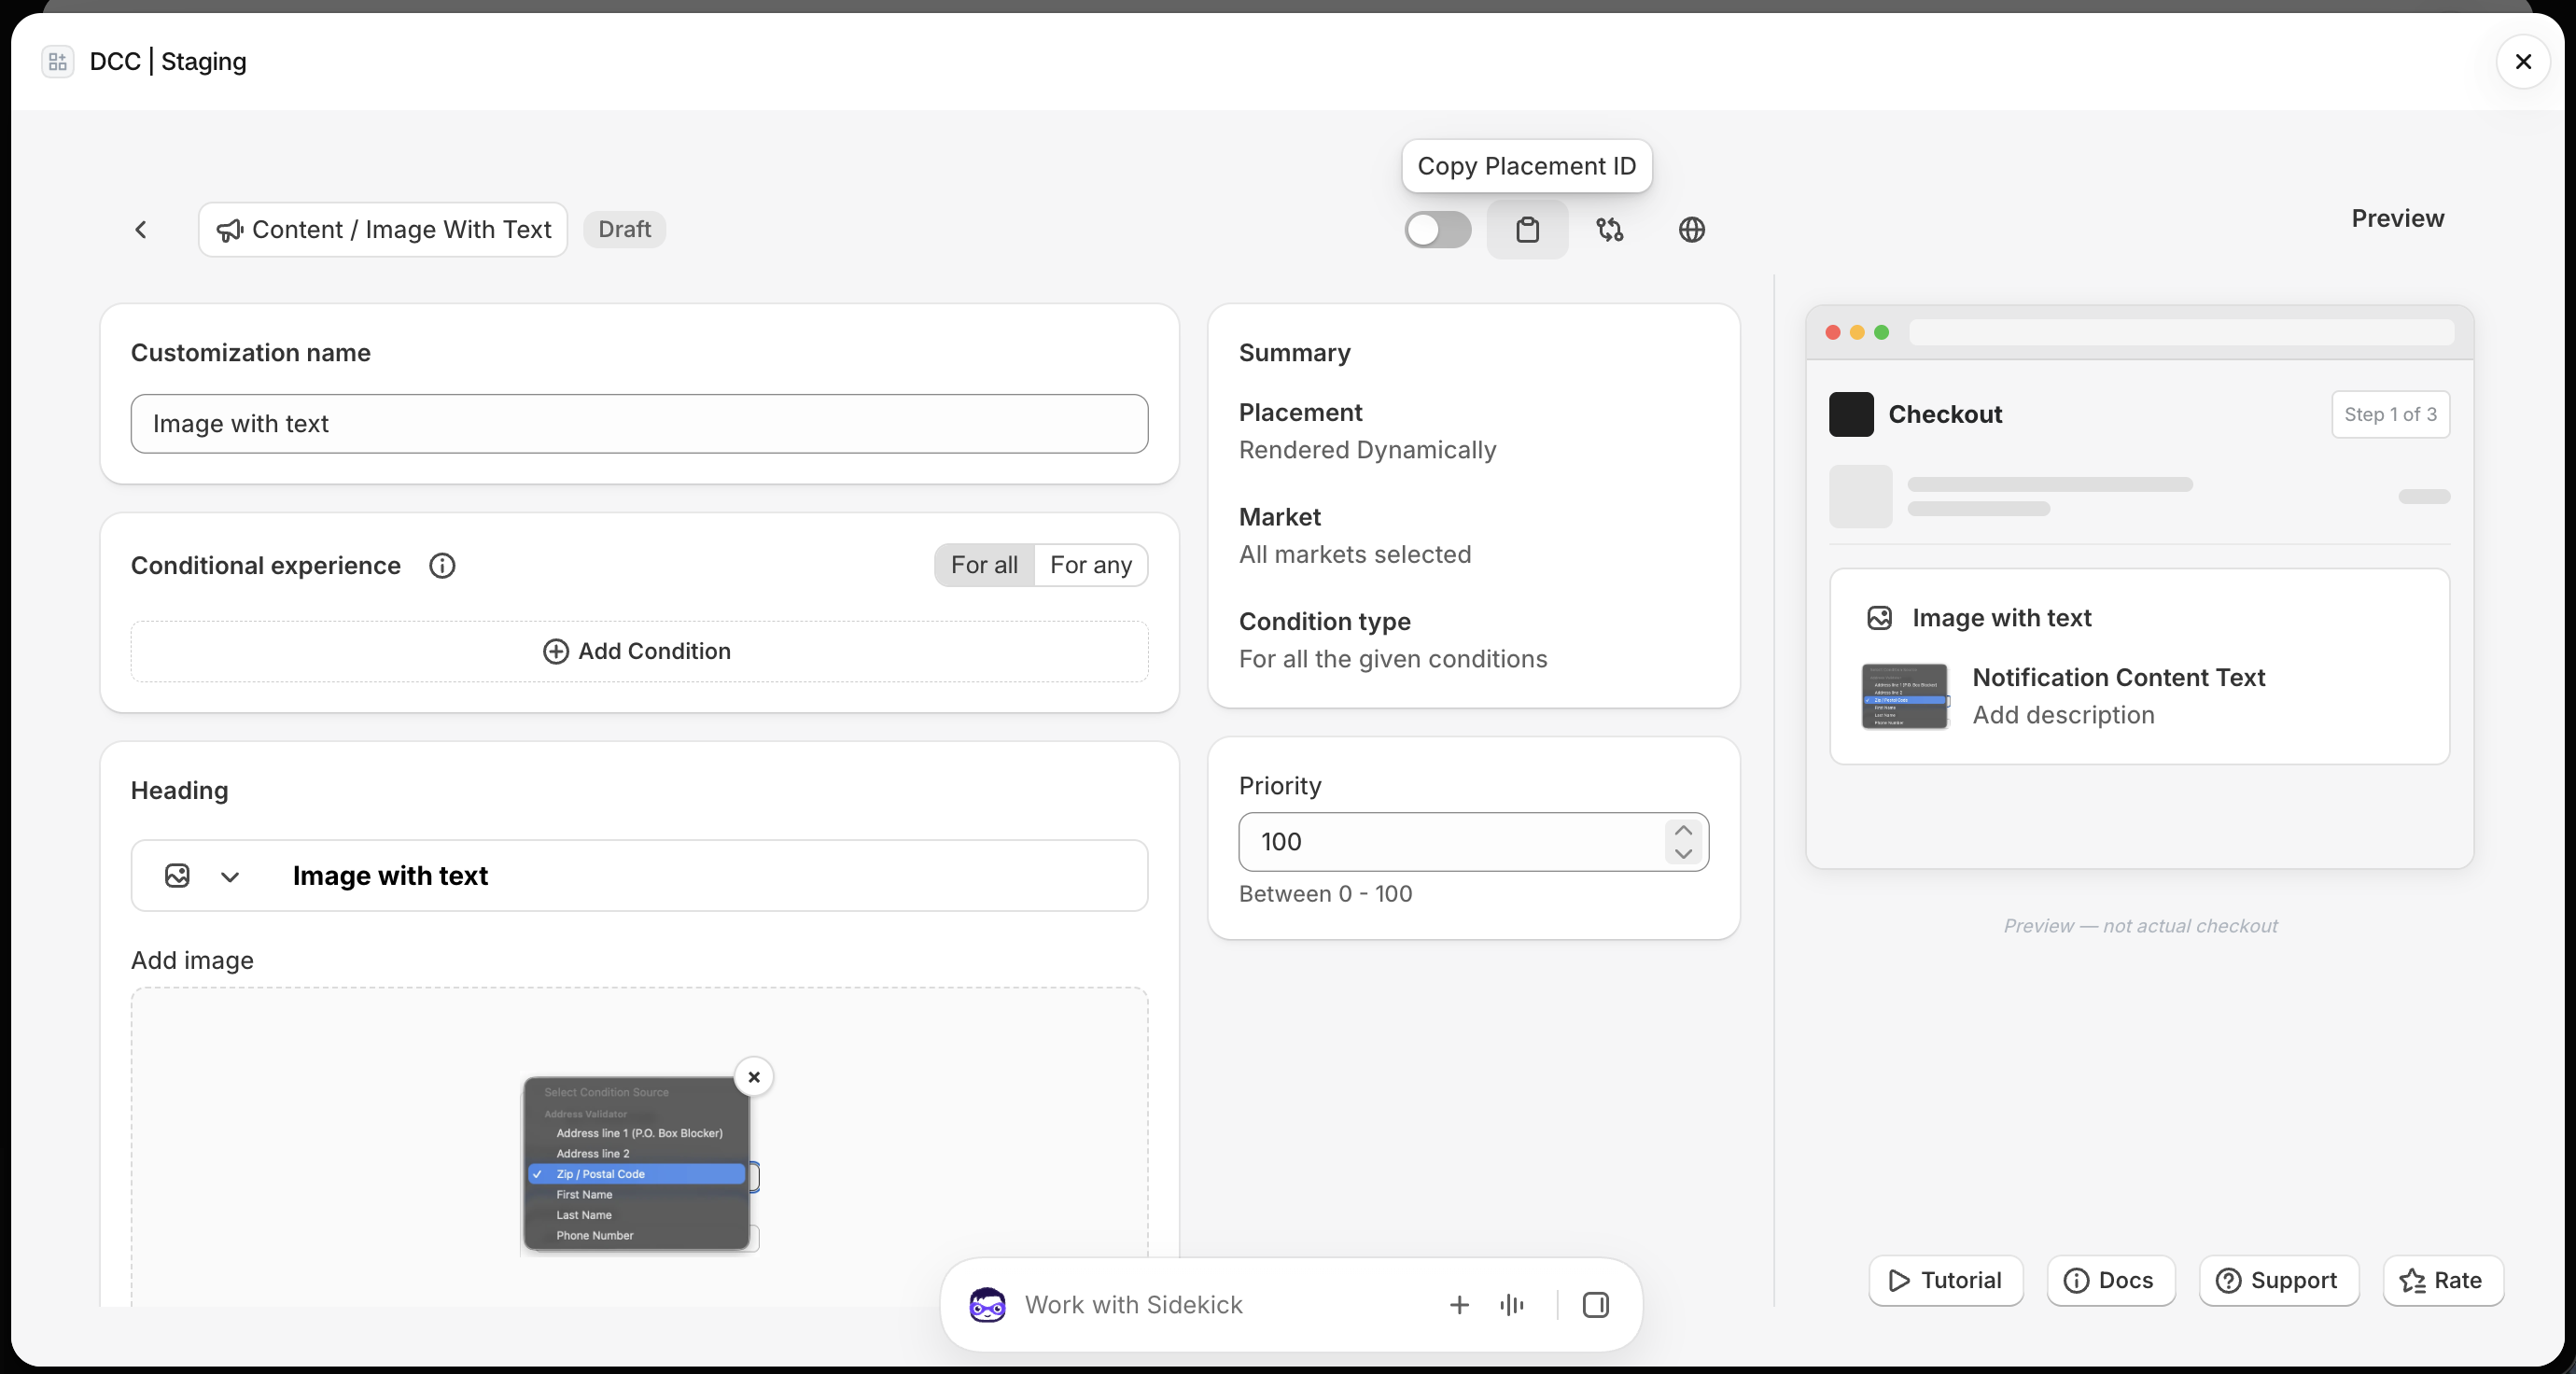Click the plus icon in Sidekick bar
Screen dimensions: 2576x1374
(1459, 1305)
